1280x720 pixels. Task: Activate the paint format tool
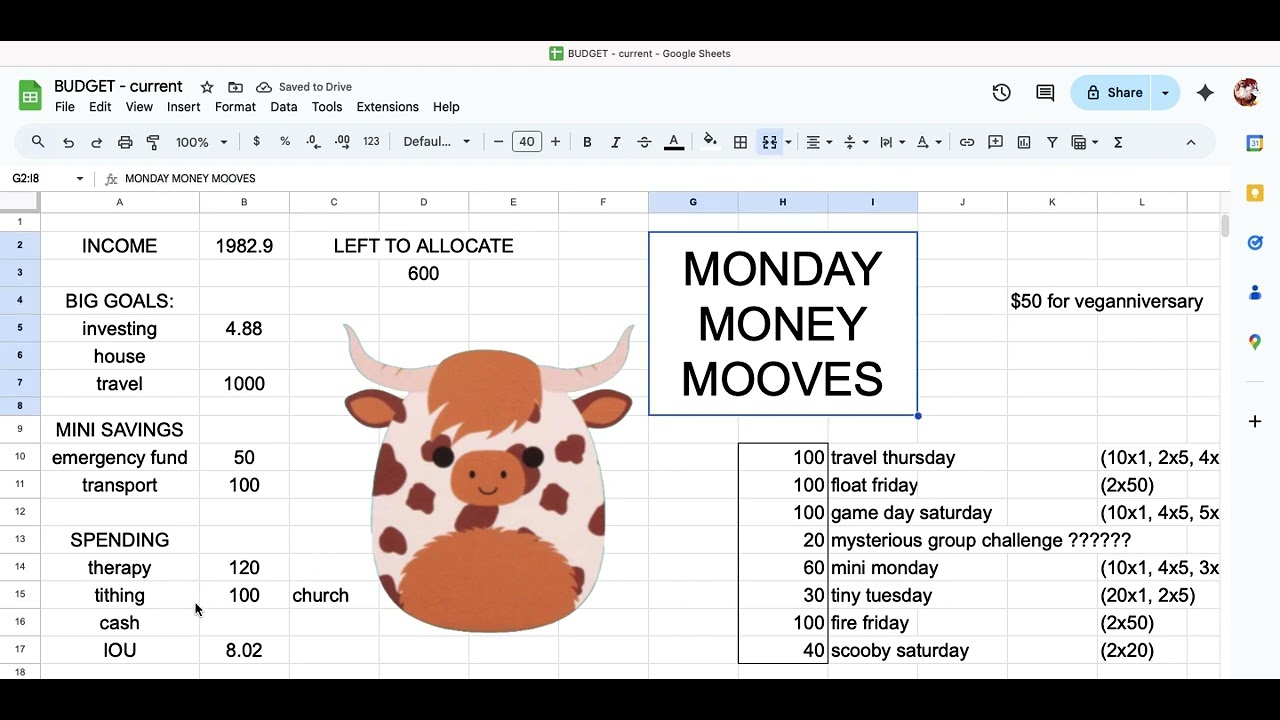click(153, 142)
